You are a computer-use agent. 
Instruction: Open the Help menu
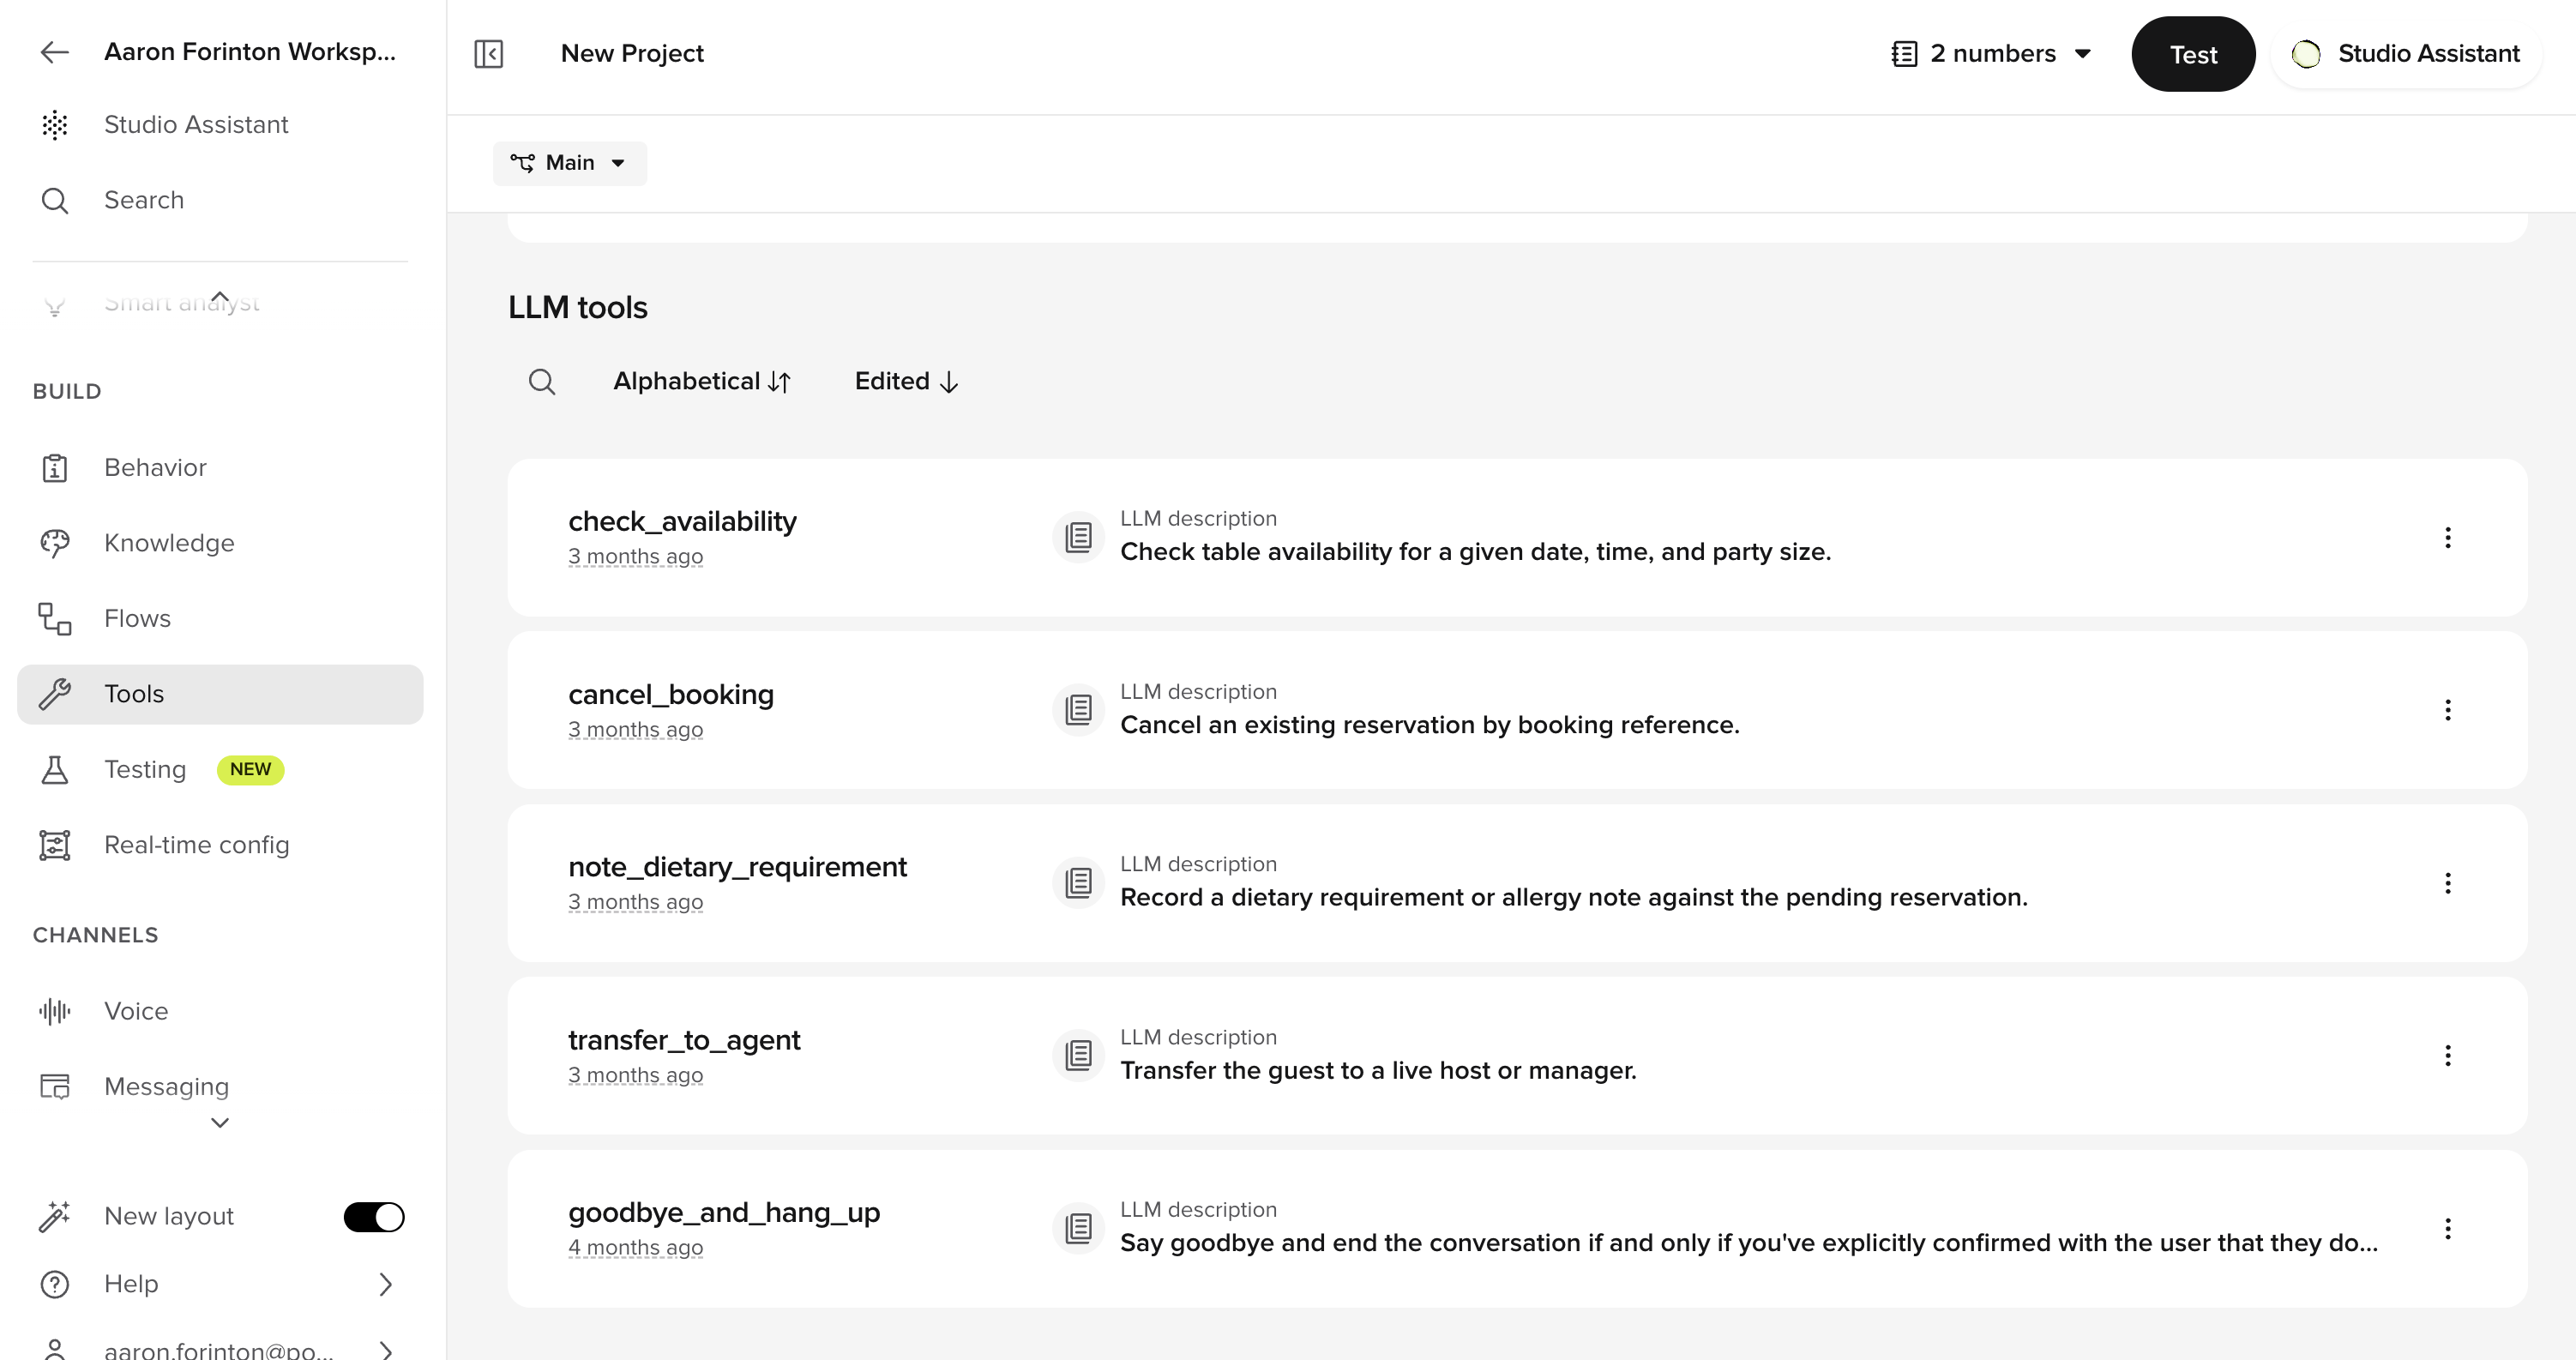[x=220, y=1284]
